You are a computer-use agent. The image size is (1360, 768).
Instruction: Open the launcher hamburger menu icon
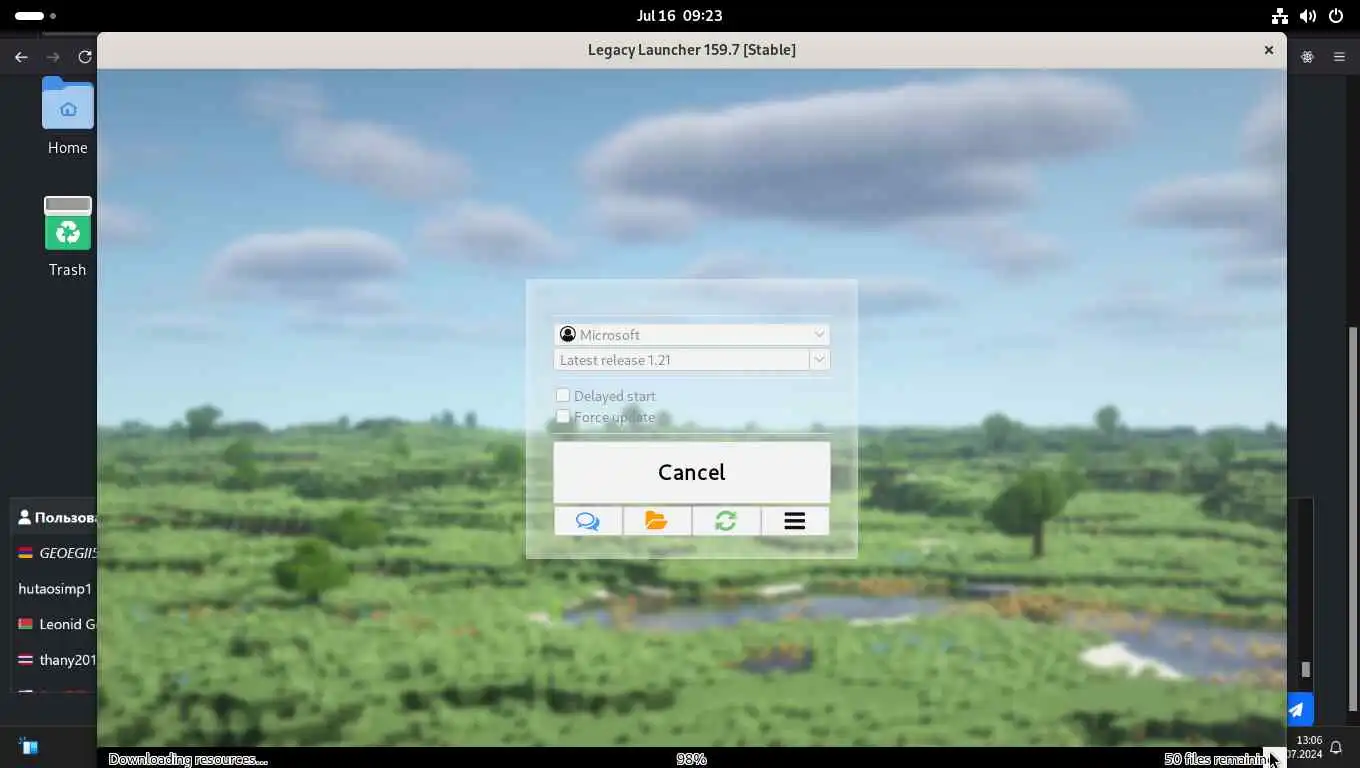(x=795, y=521)
